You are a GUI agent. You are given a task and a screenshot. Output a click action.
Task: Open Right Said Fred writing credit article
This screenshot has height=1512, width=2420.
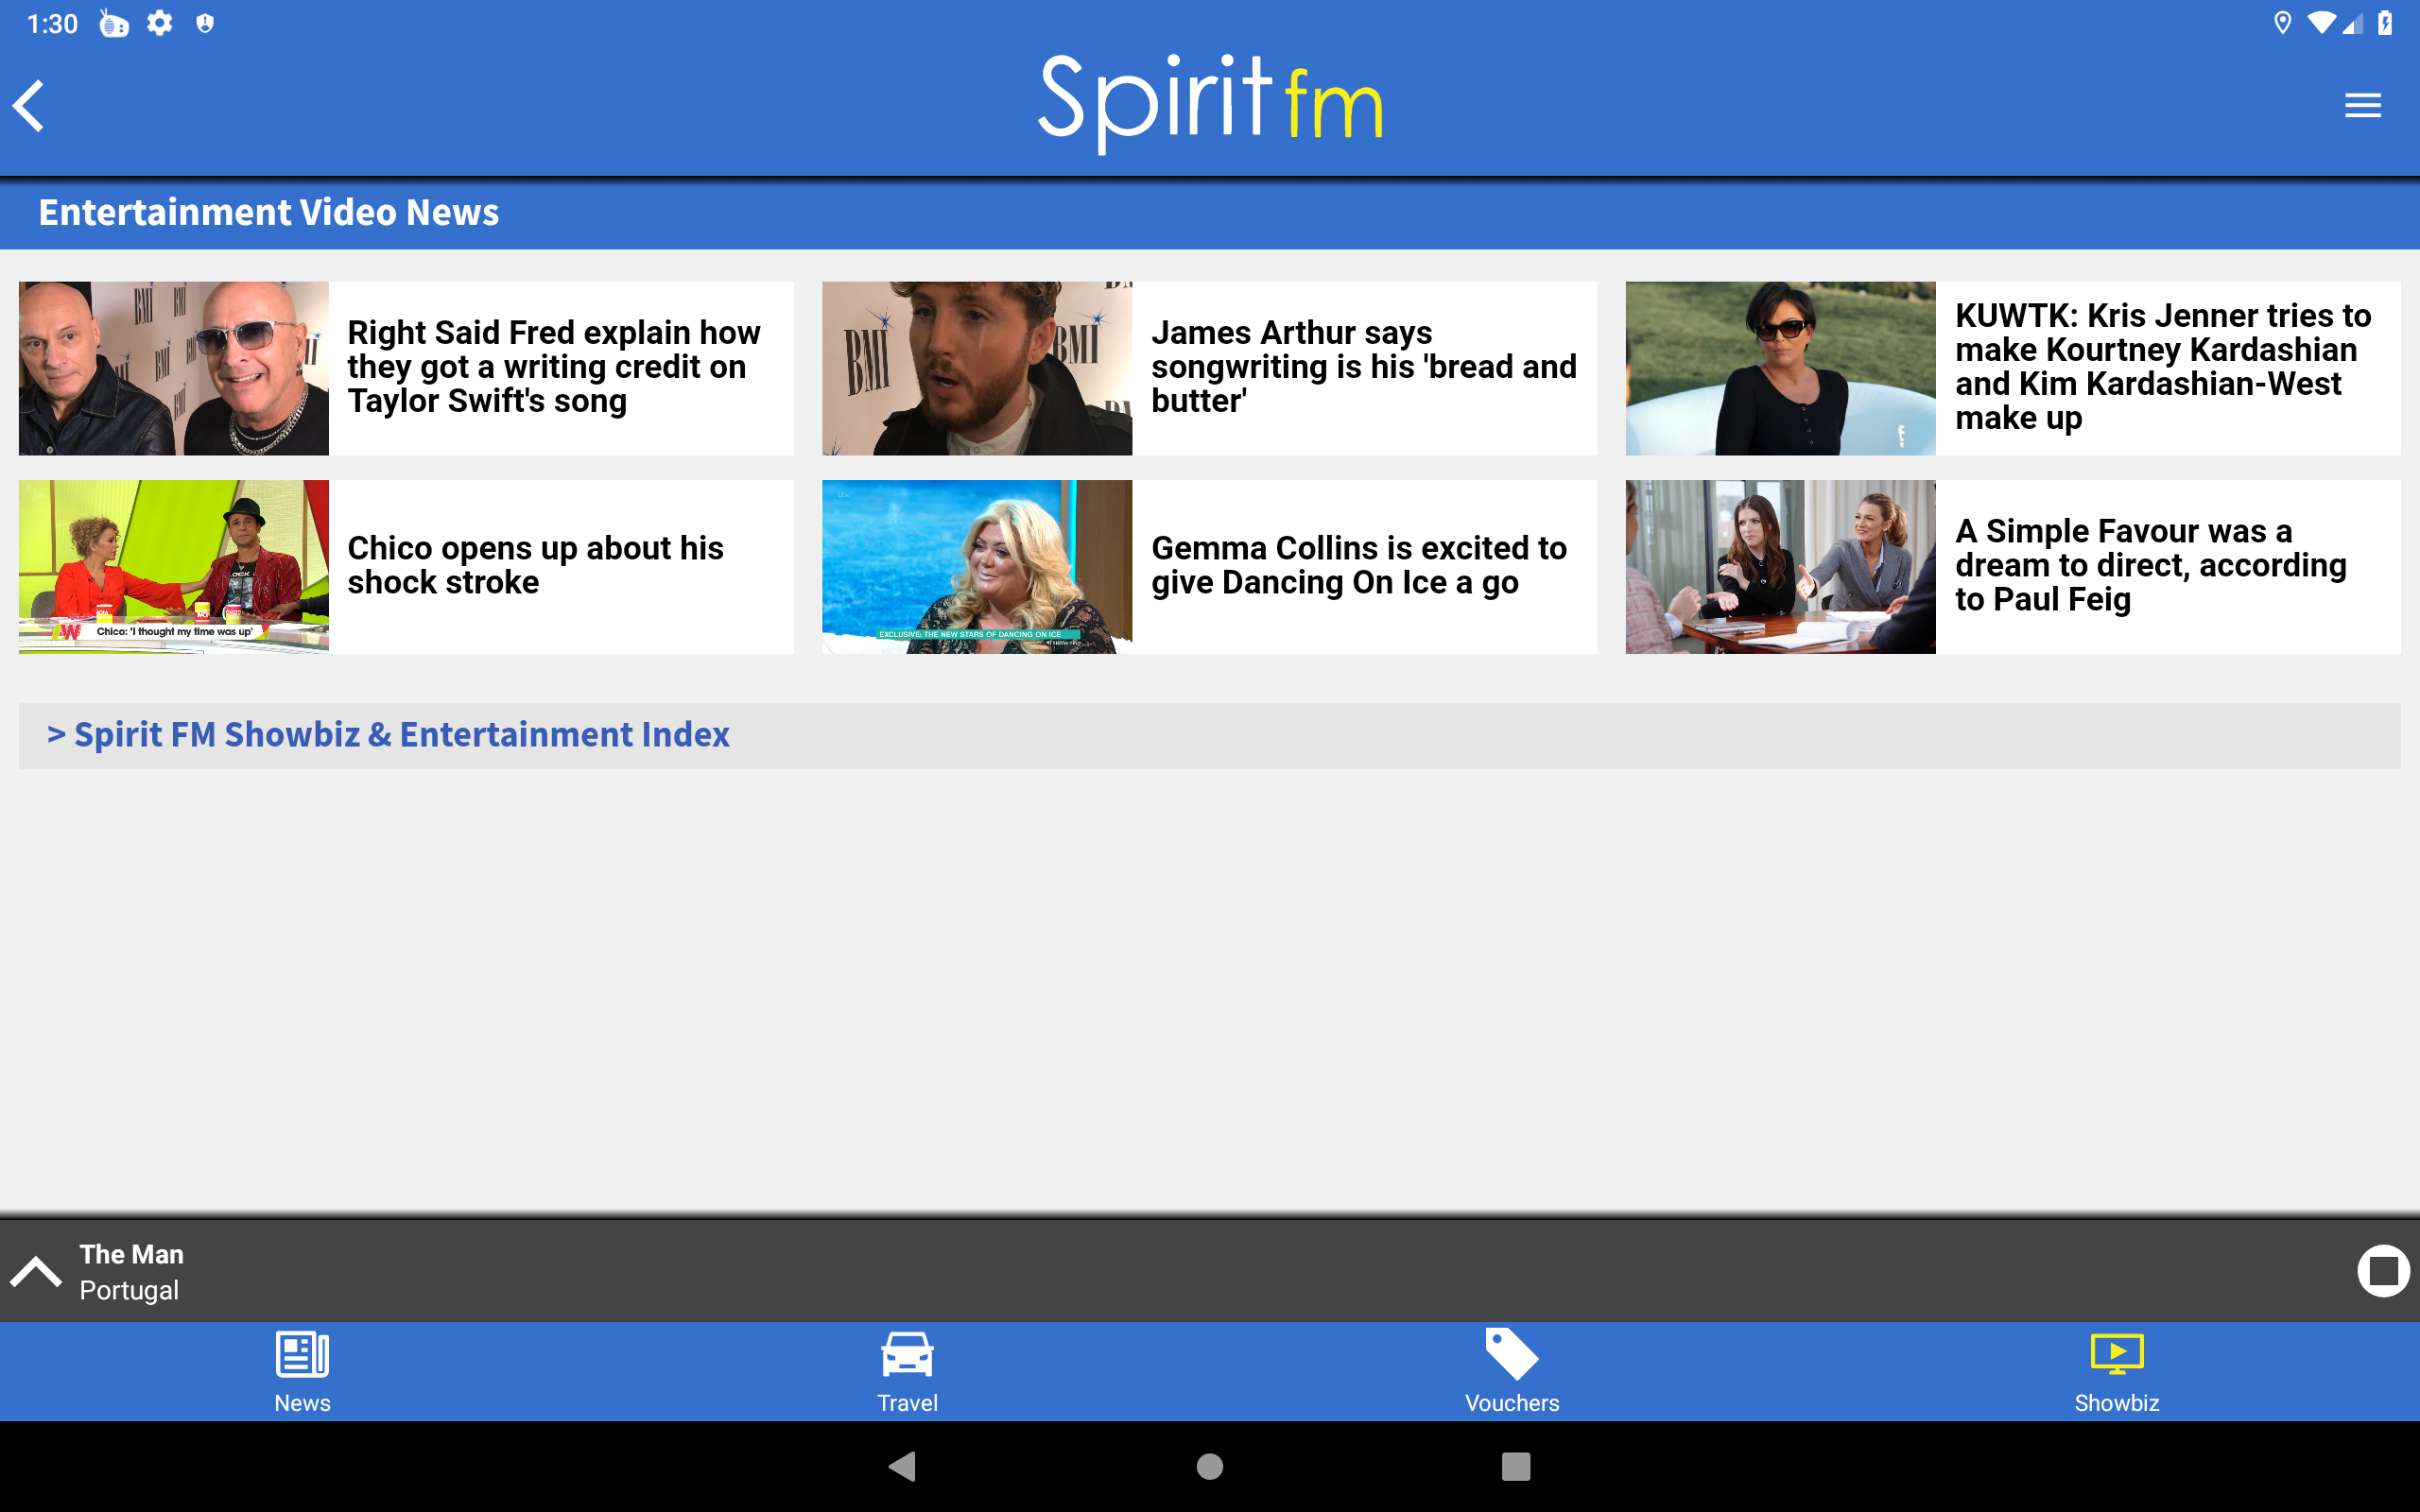(556, 367)
